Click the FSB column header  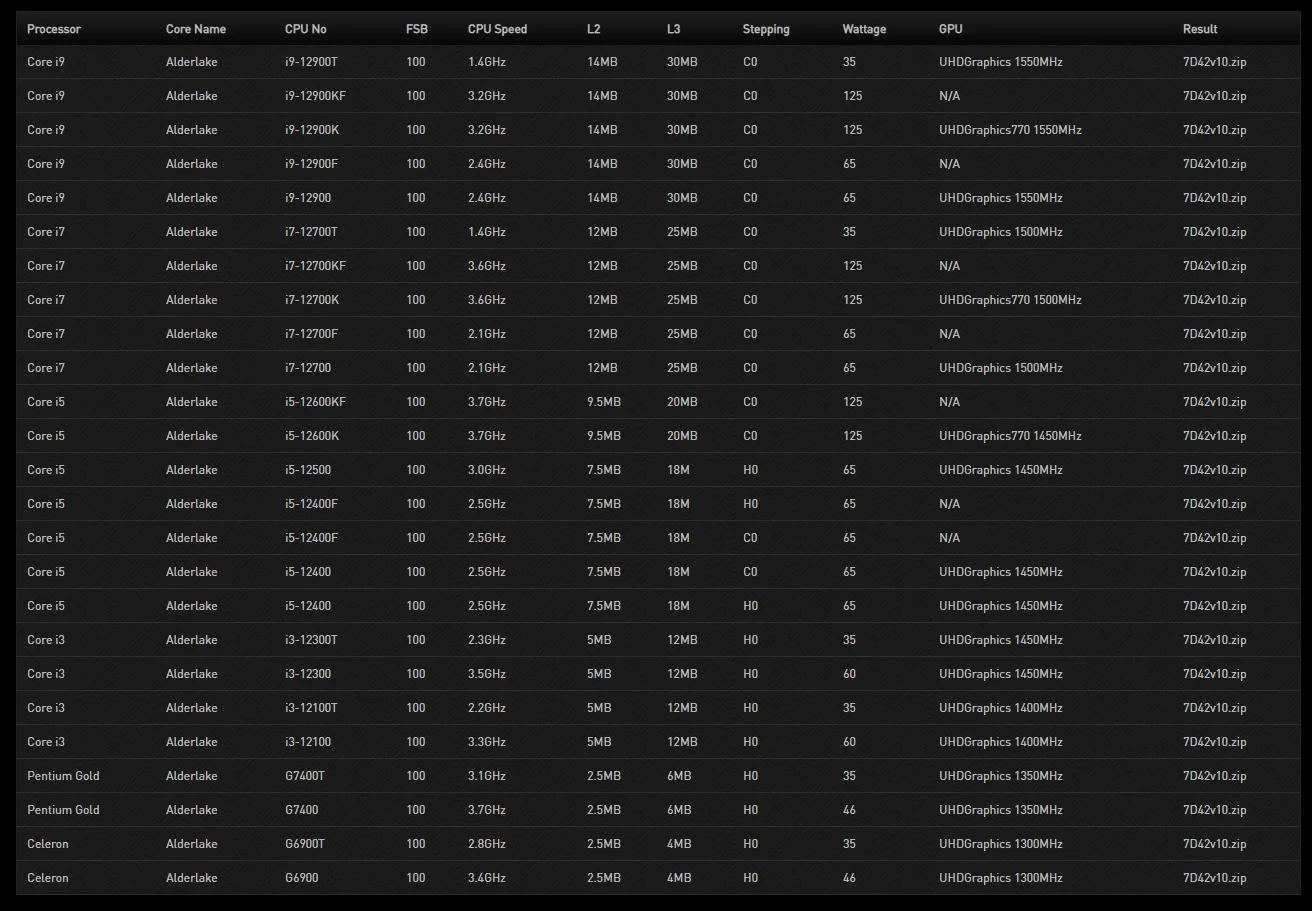417,29
